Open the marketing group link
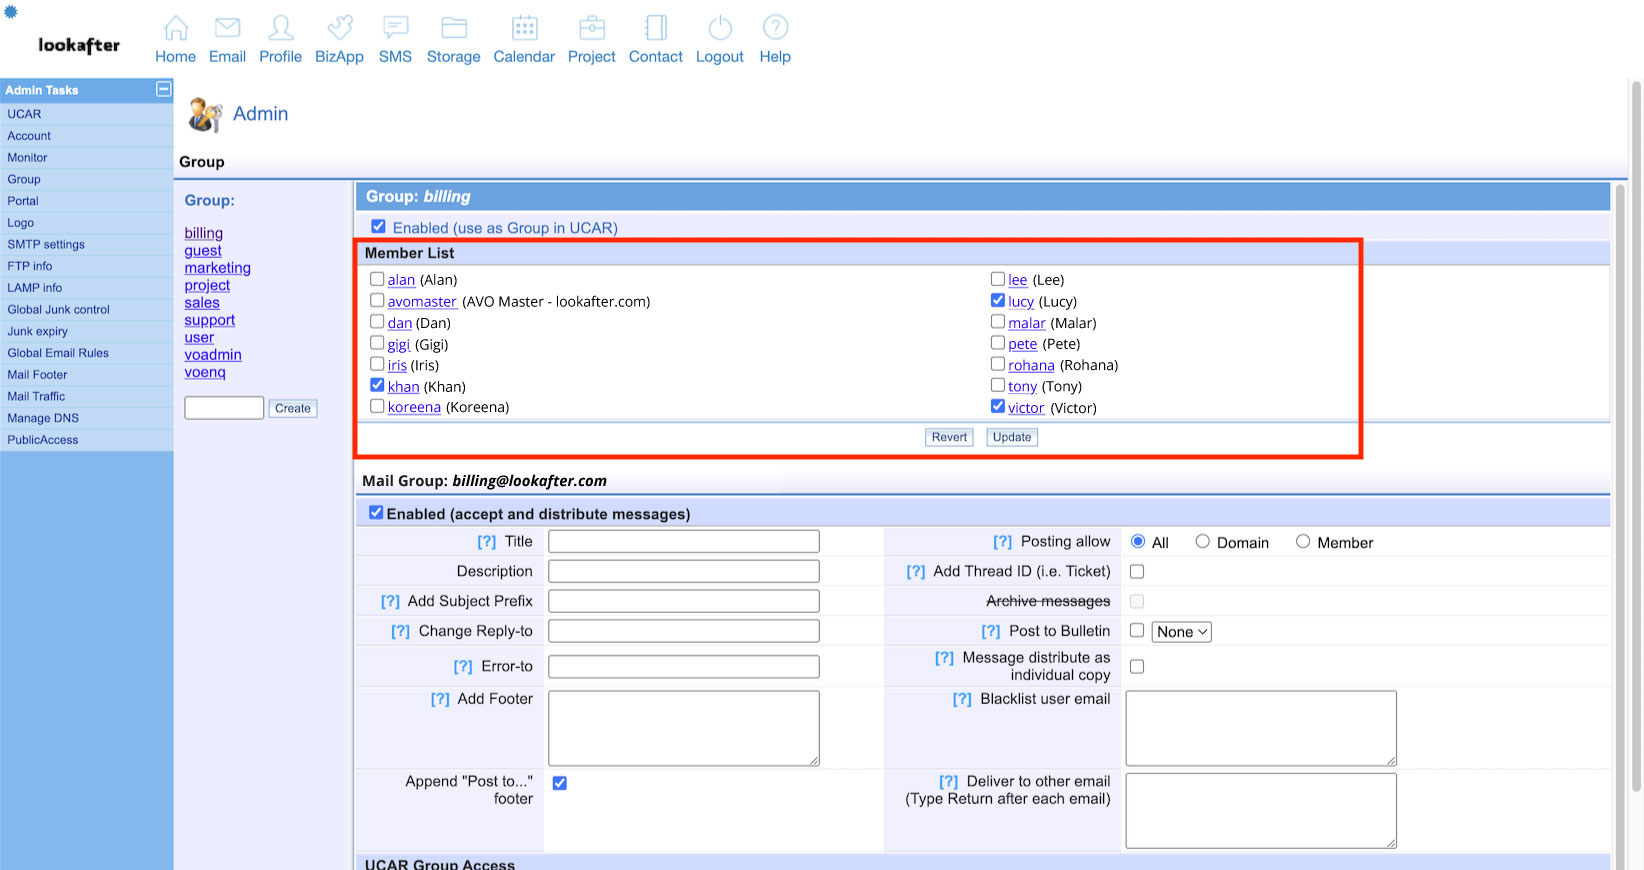The image size is (1644, 870). 217,268
